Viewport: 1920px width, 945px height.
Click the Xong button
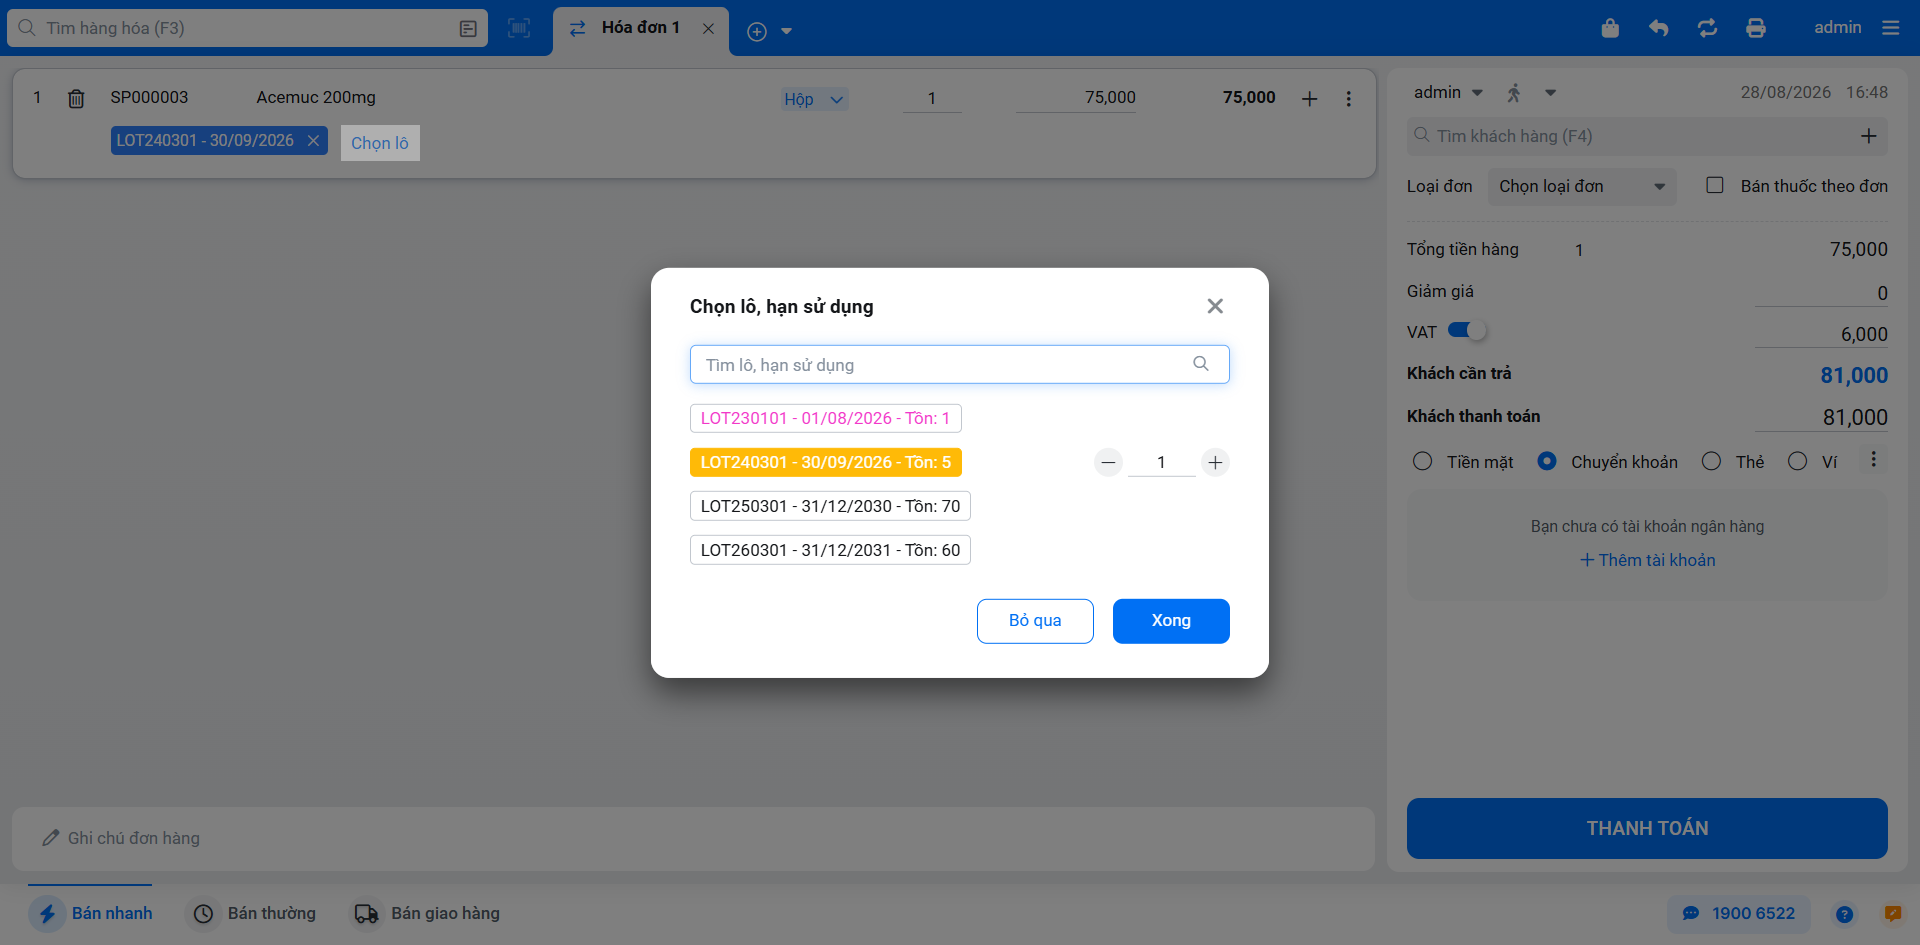1171,621
